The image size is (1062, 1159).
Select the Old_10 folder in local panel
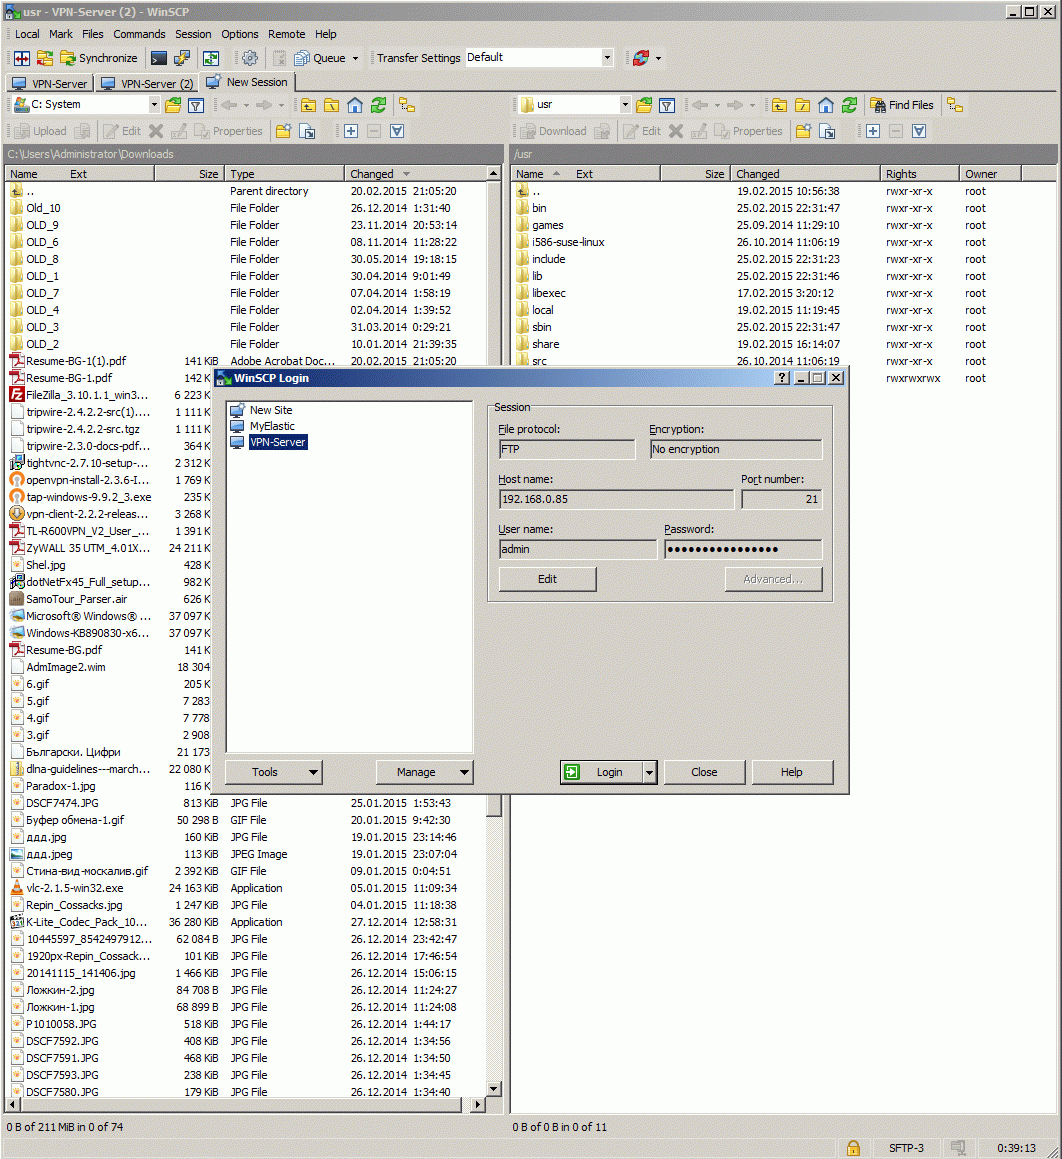click(44, 208)
